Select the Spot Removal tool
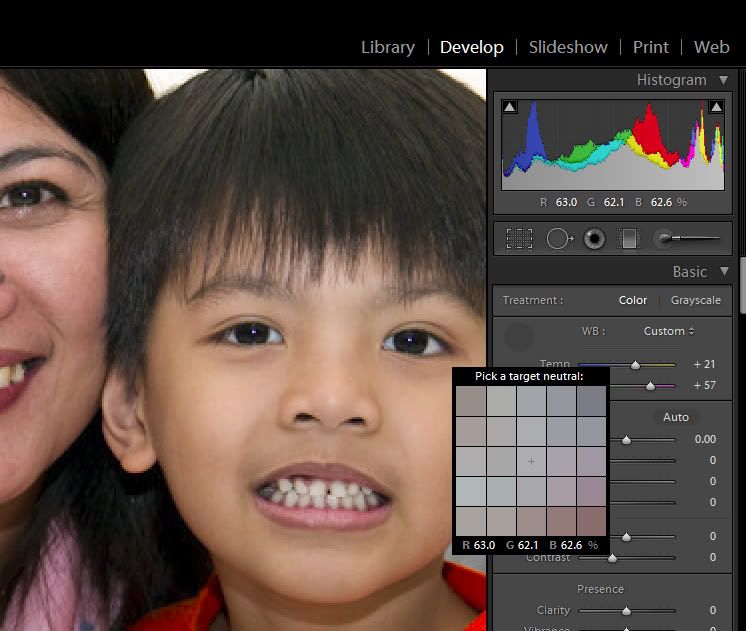The width and height of the screenshot is (746, 631). point(559,239)
